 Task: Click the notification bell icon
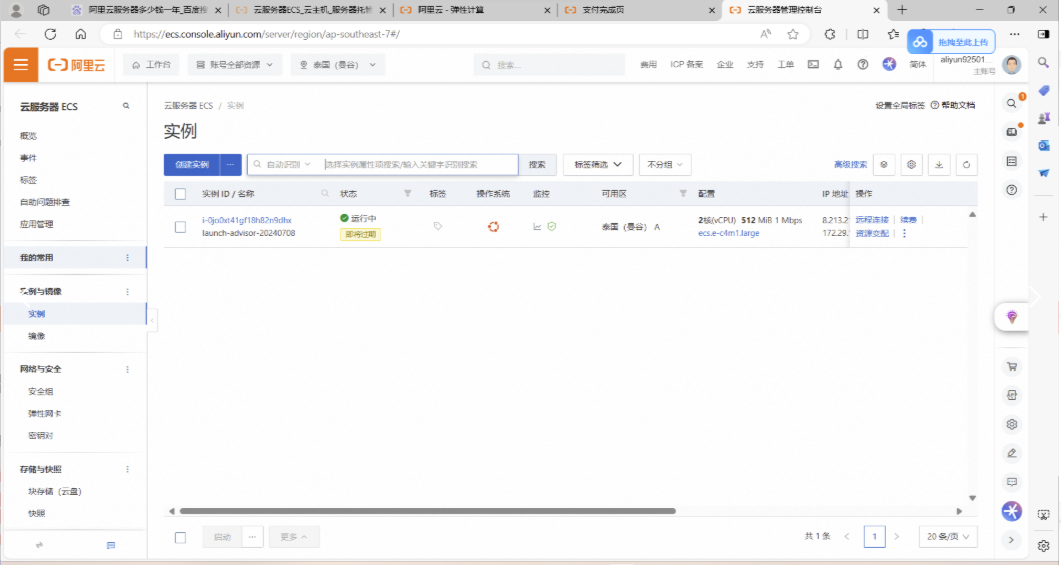point(838,65)
